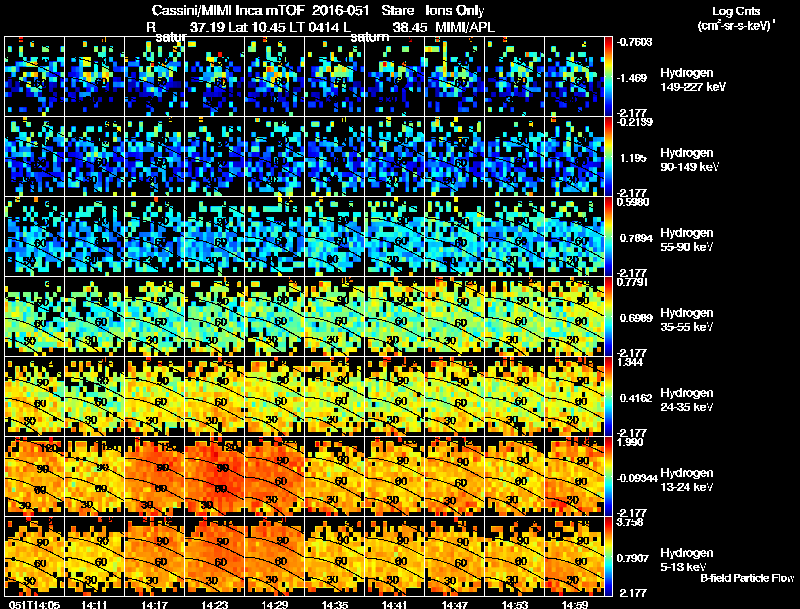Click the '0.7791' colorbar value
Screen dimensions: 800x609
click(x=633, y=282)
